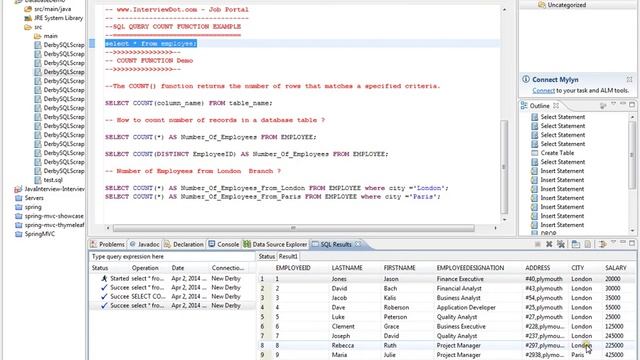
Task: Click the editor vertical scrollbar
Action: 504,167
